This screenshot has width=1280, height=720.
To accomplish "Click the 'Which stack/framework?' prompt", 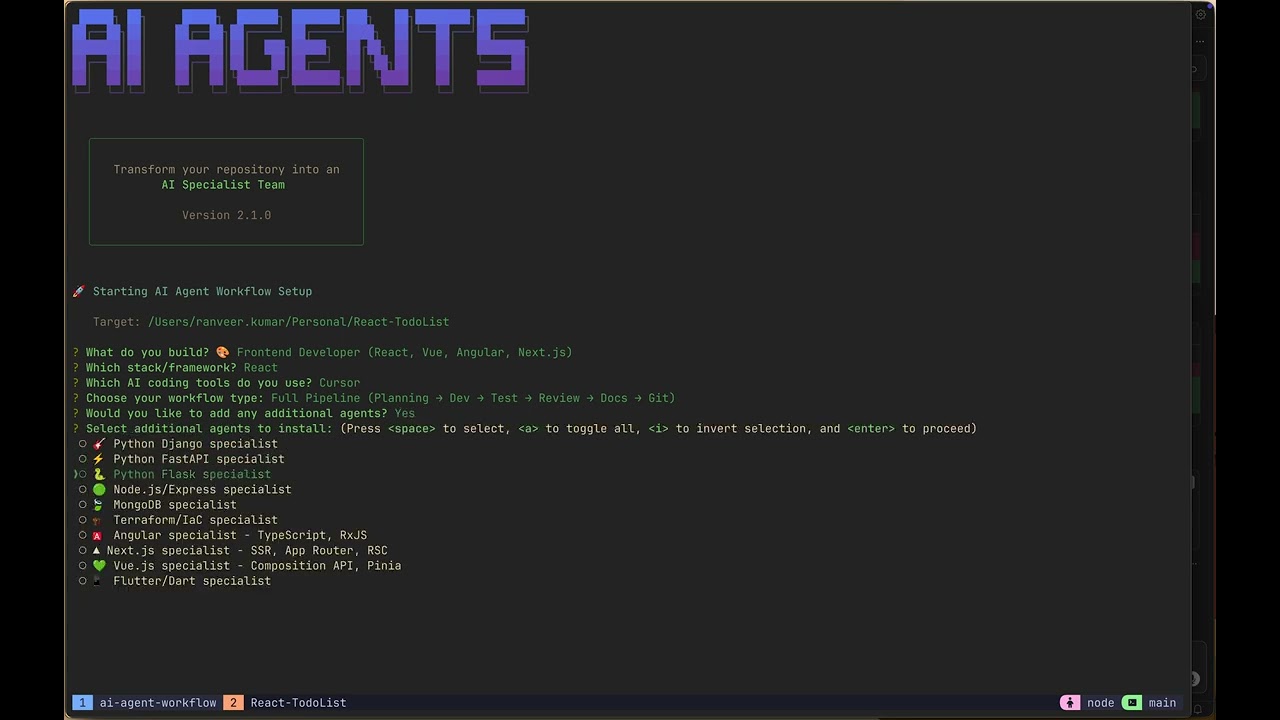I will click(161, 368).
